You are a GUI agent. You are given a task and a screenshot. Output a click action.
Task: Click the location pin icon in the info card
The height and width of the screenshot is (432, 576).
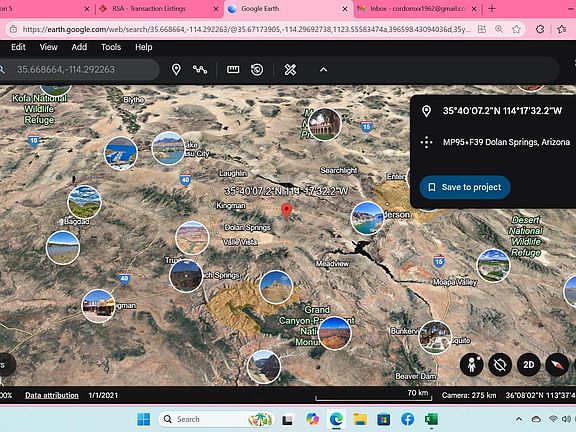coord(426,111)
